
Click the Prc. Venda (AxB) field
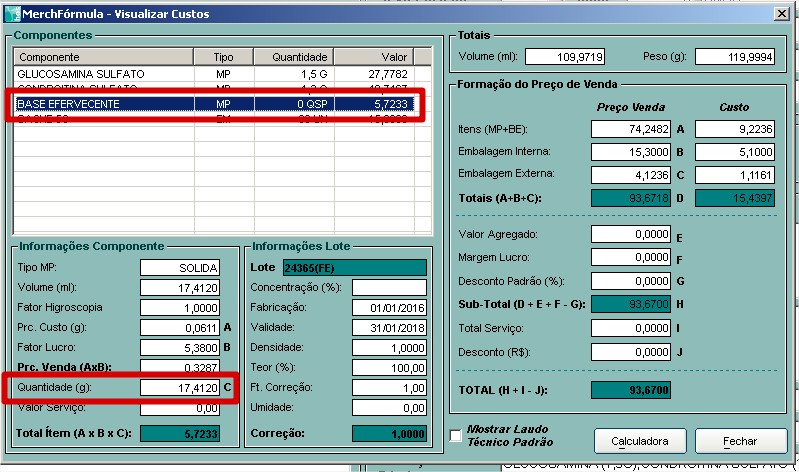point(180,366)
